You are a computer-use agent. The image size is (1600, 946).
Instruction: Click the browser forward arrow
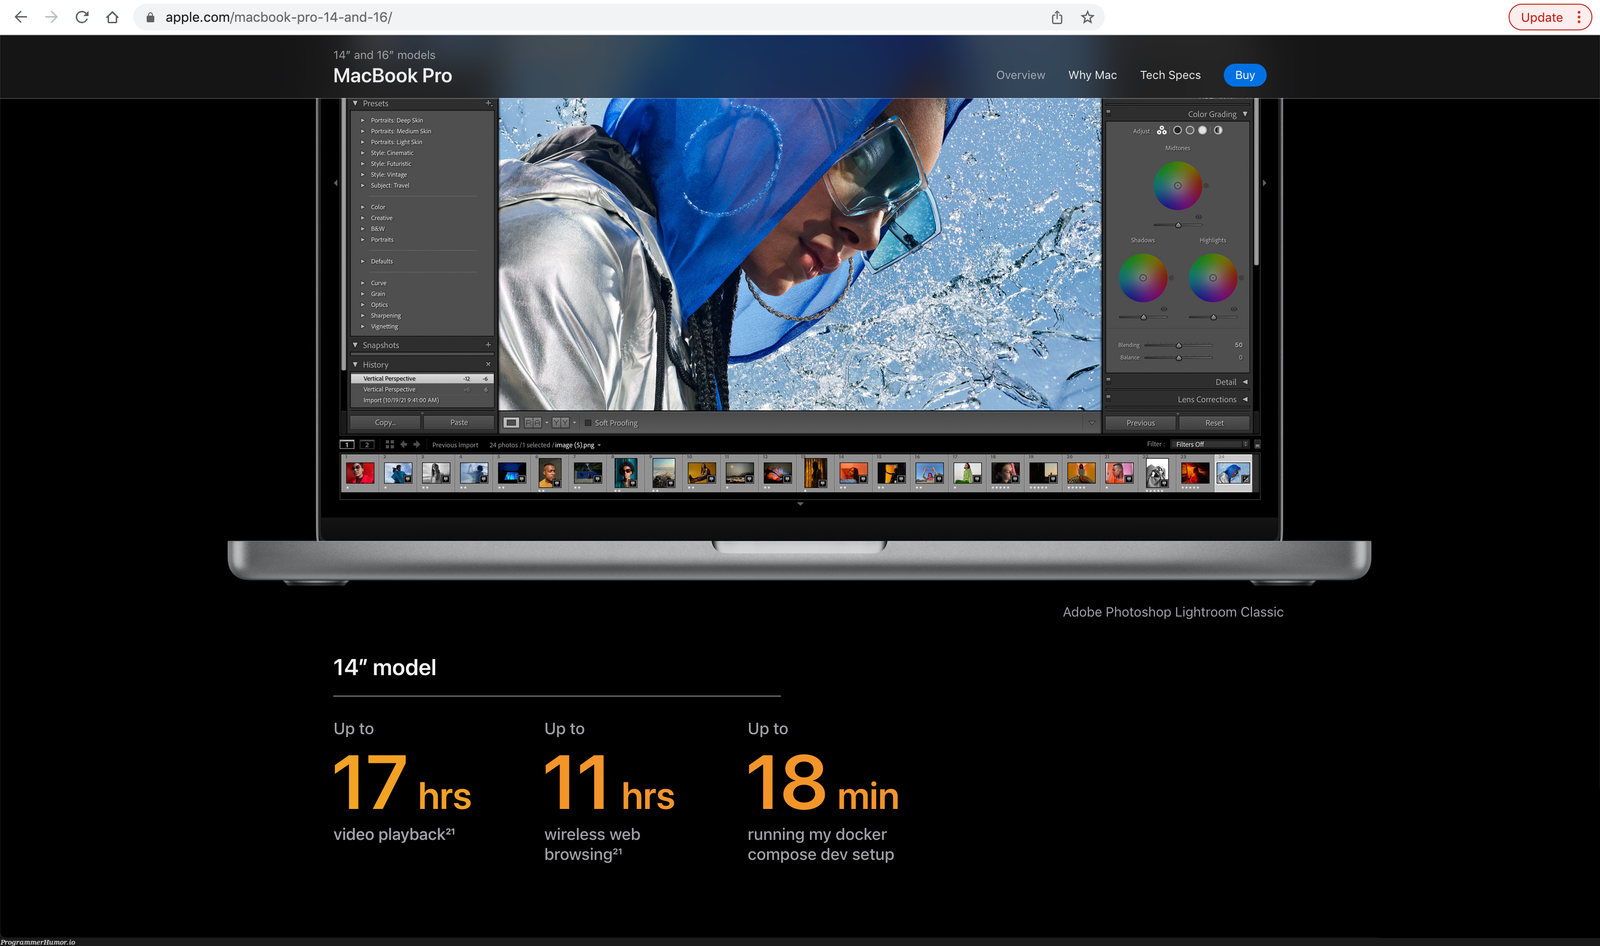(x=51, y=17)
